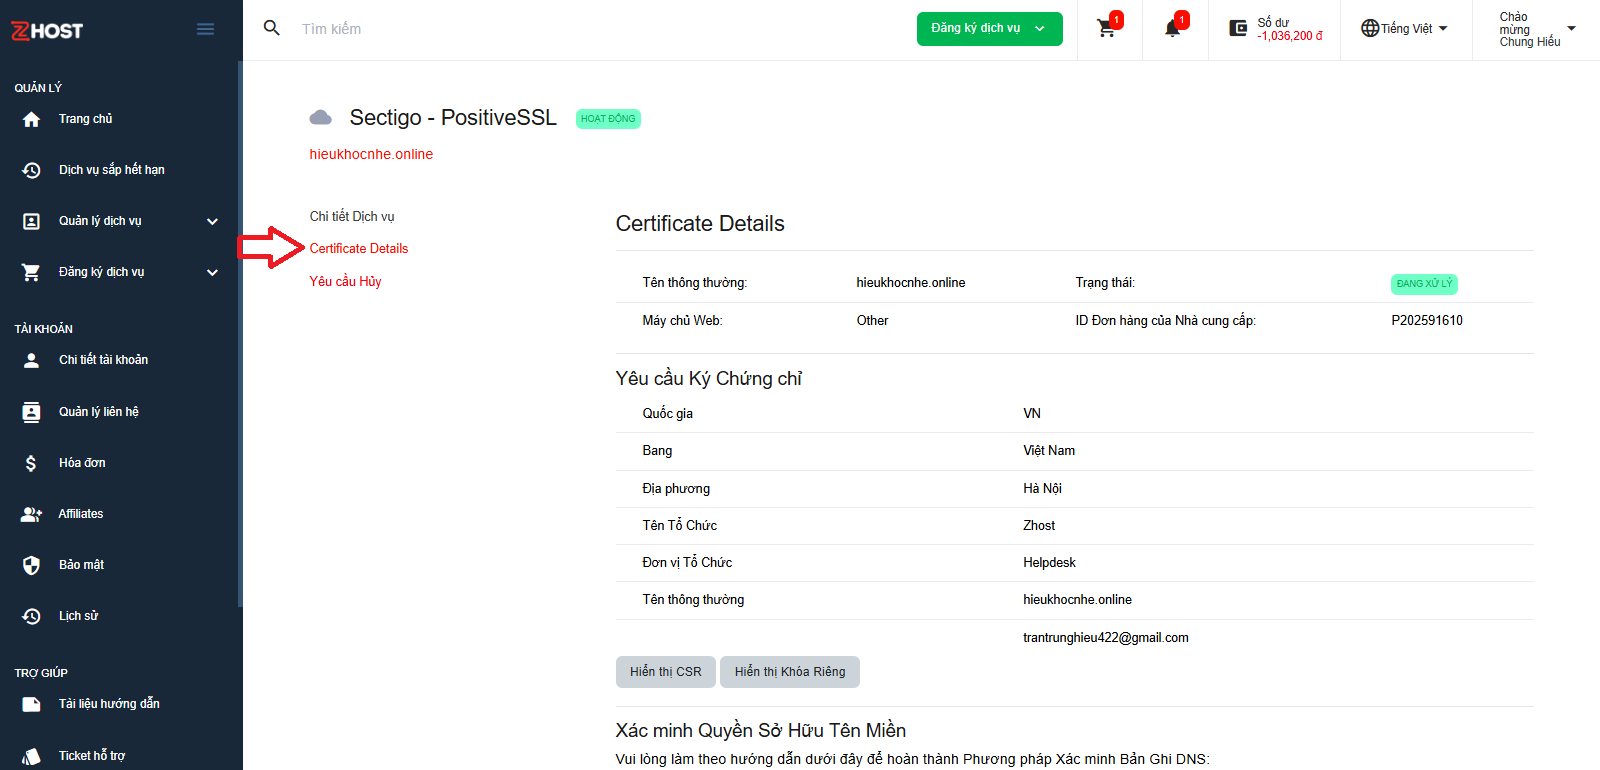Click the cloud icon beside Sectigo title
Viewport: 1600px width, 770px height.
[320, 118]
